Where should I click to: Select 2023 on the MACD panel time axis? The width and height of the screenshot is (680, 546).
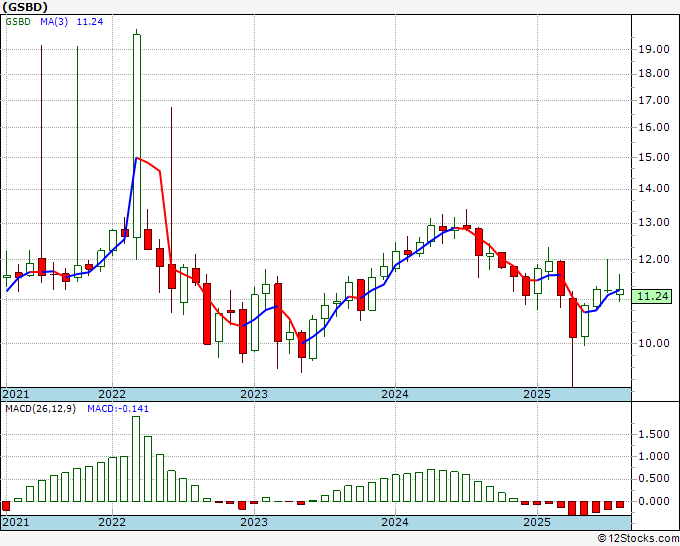[x=254, y=522]
